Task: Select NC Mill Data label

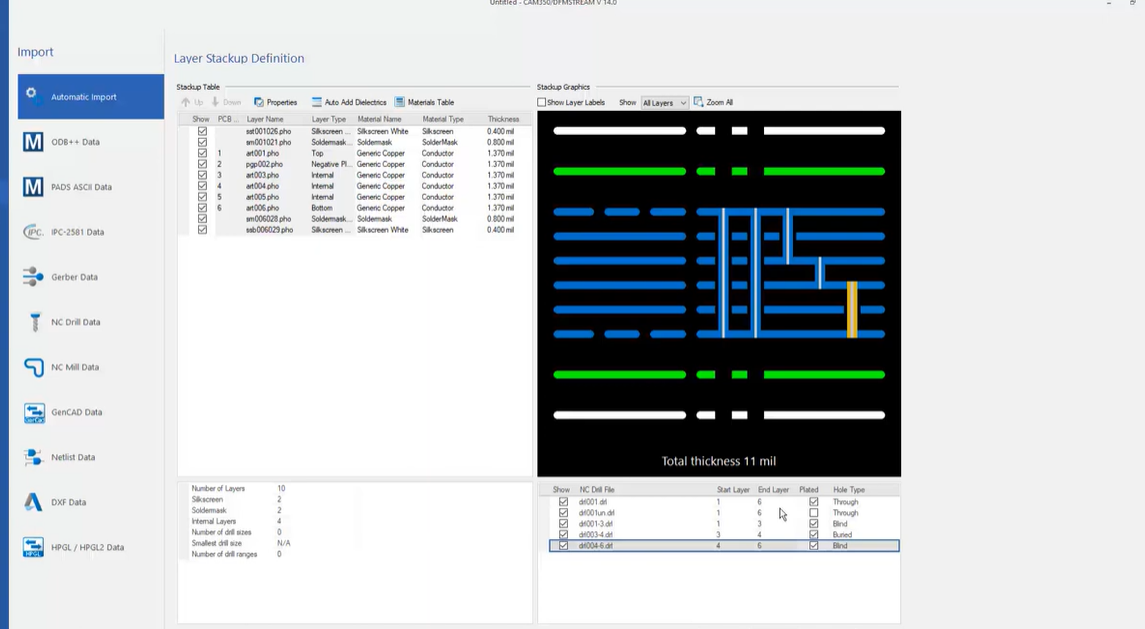Action: pos(75,367)
